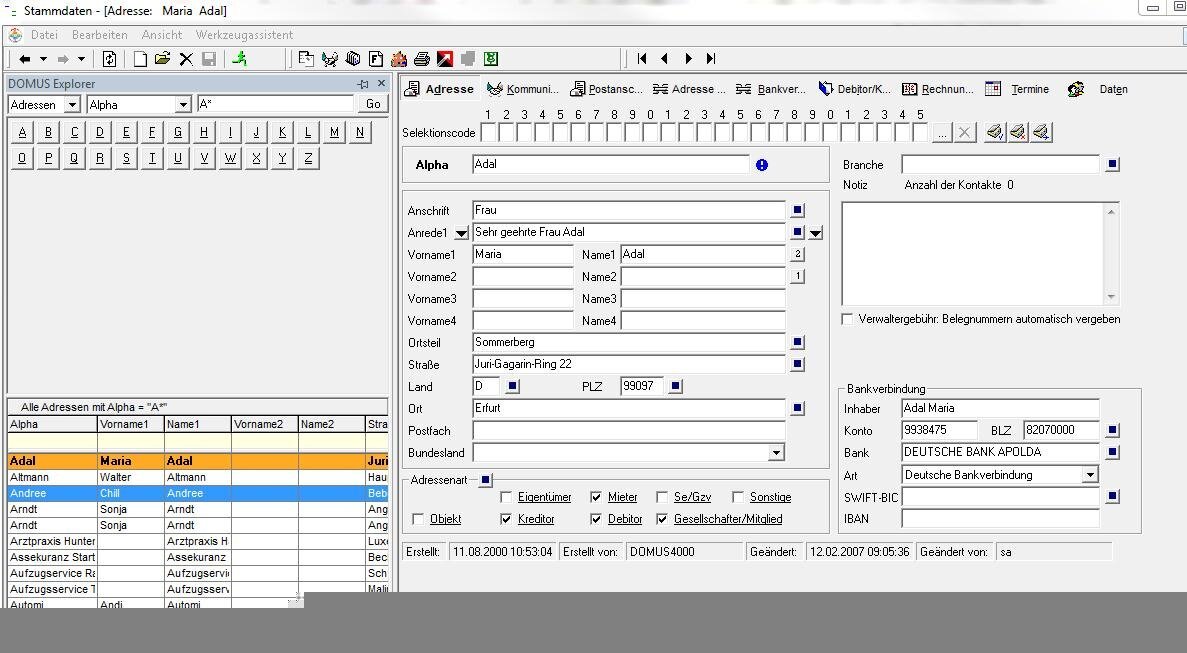Click the letter M filter button
Viewport: 1187px width, 653px height.
333,131
